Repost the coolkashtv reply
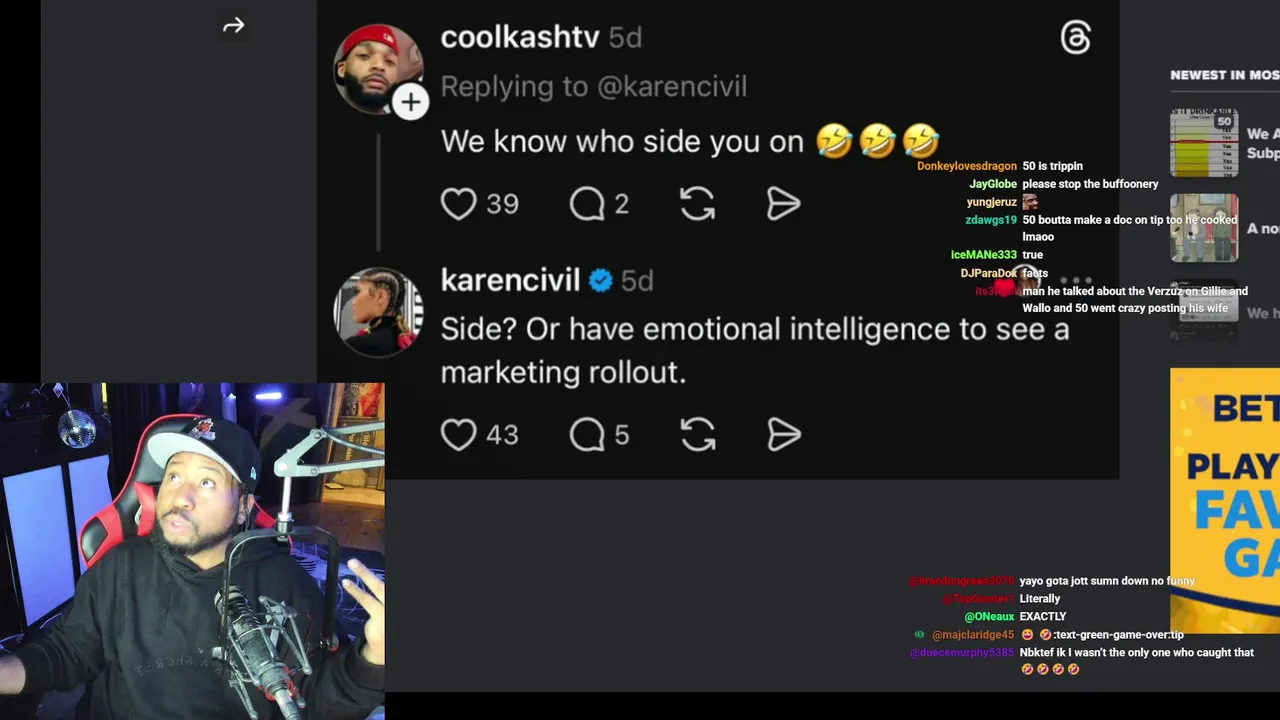This screenshot has height=720, width=1280. point(697,204)
